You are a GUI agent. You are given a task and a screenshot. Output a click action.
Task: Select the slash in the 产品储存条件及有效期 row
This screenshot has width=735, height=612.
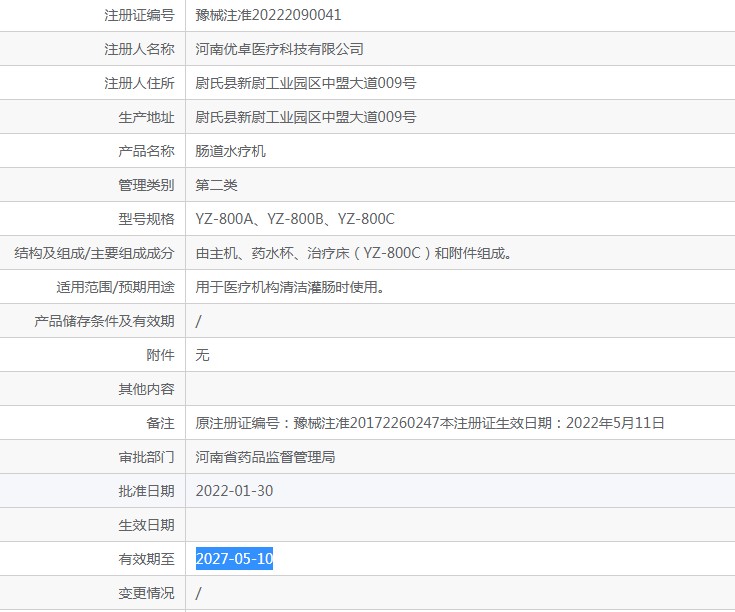pyautogui.click(x=198, y=321)
